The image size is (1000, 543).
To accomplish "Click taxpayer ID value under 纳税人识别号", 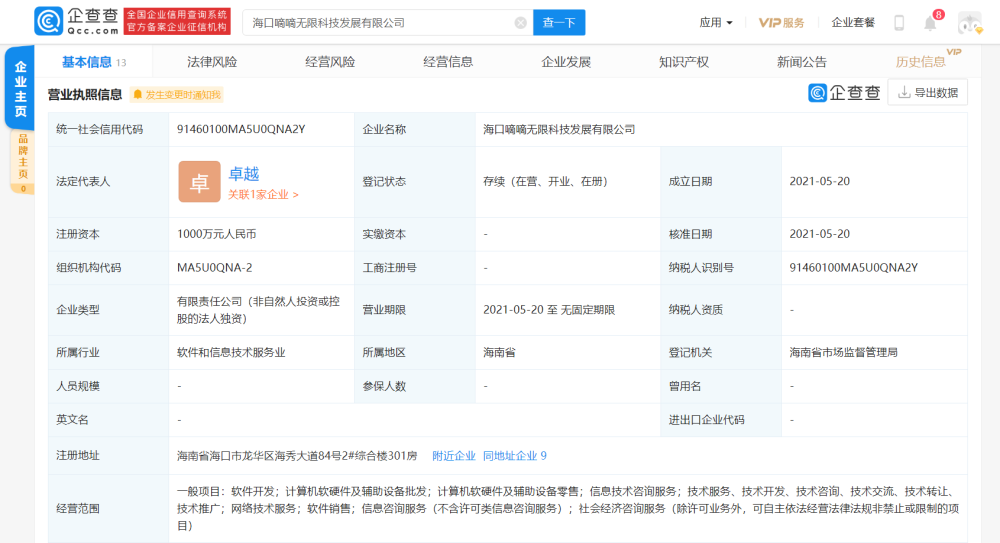I will [853, 267].
